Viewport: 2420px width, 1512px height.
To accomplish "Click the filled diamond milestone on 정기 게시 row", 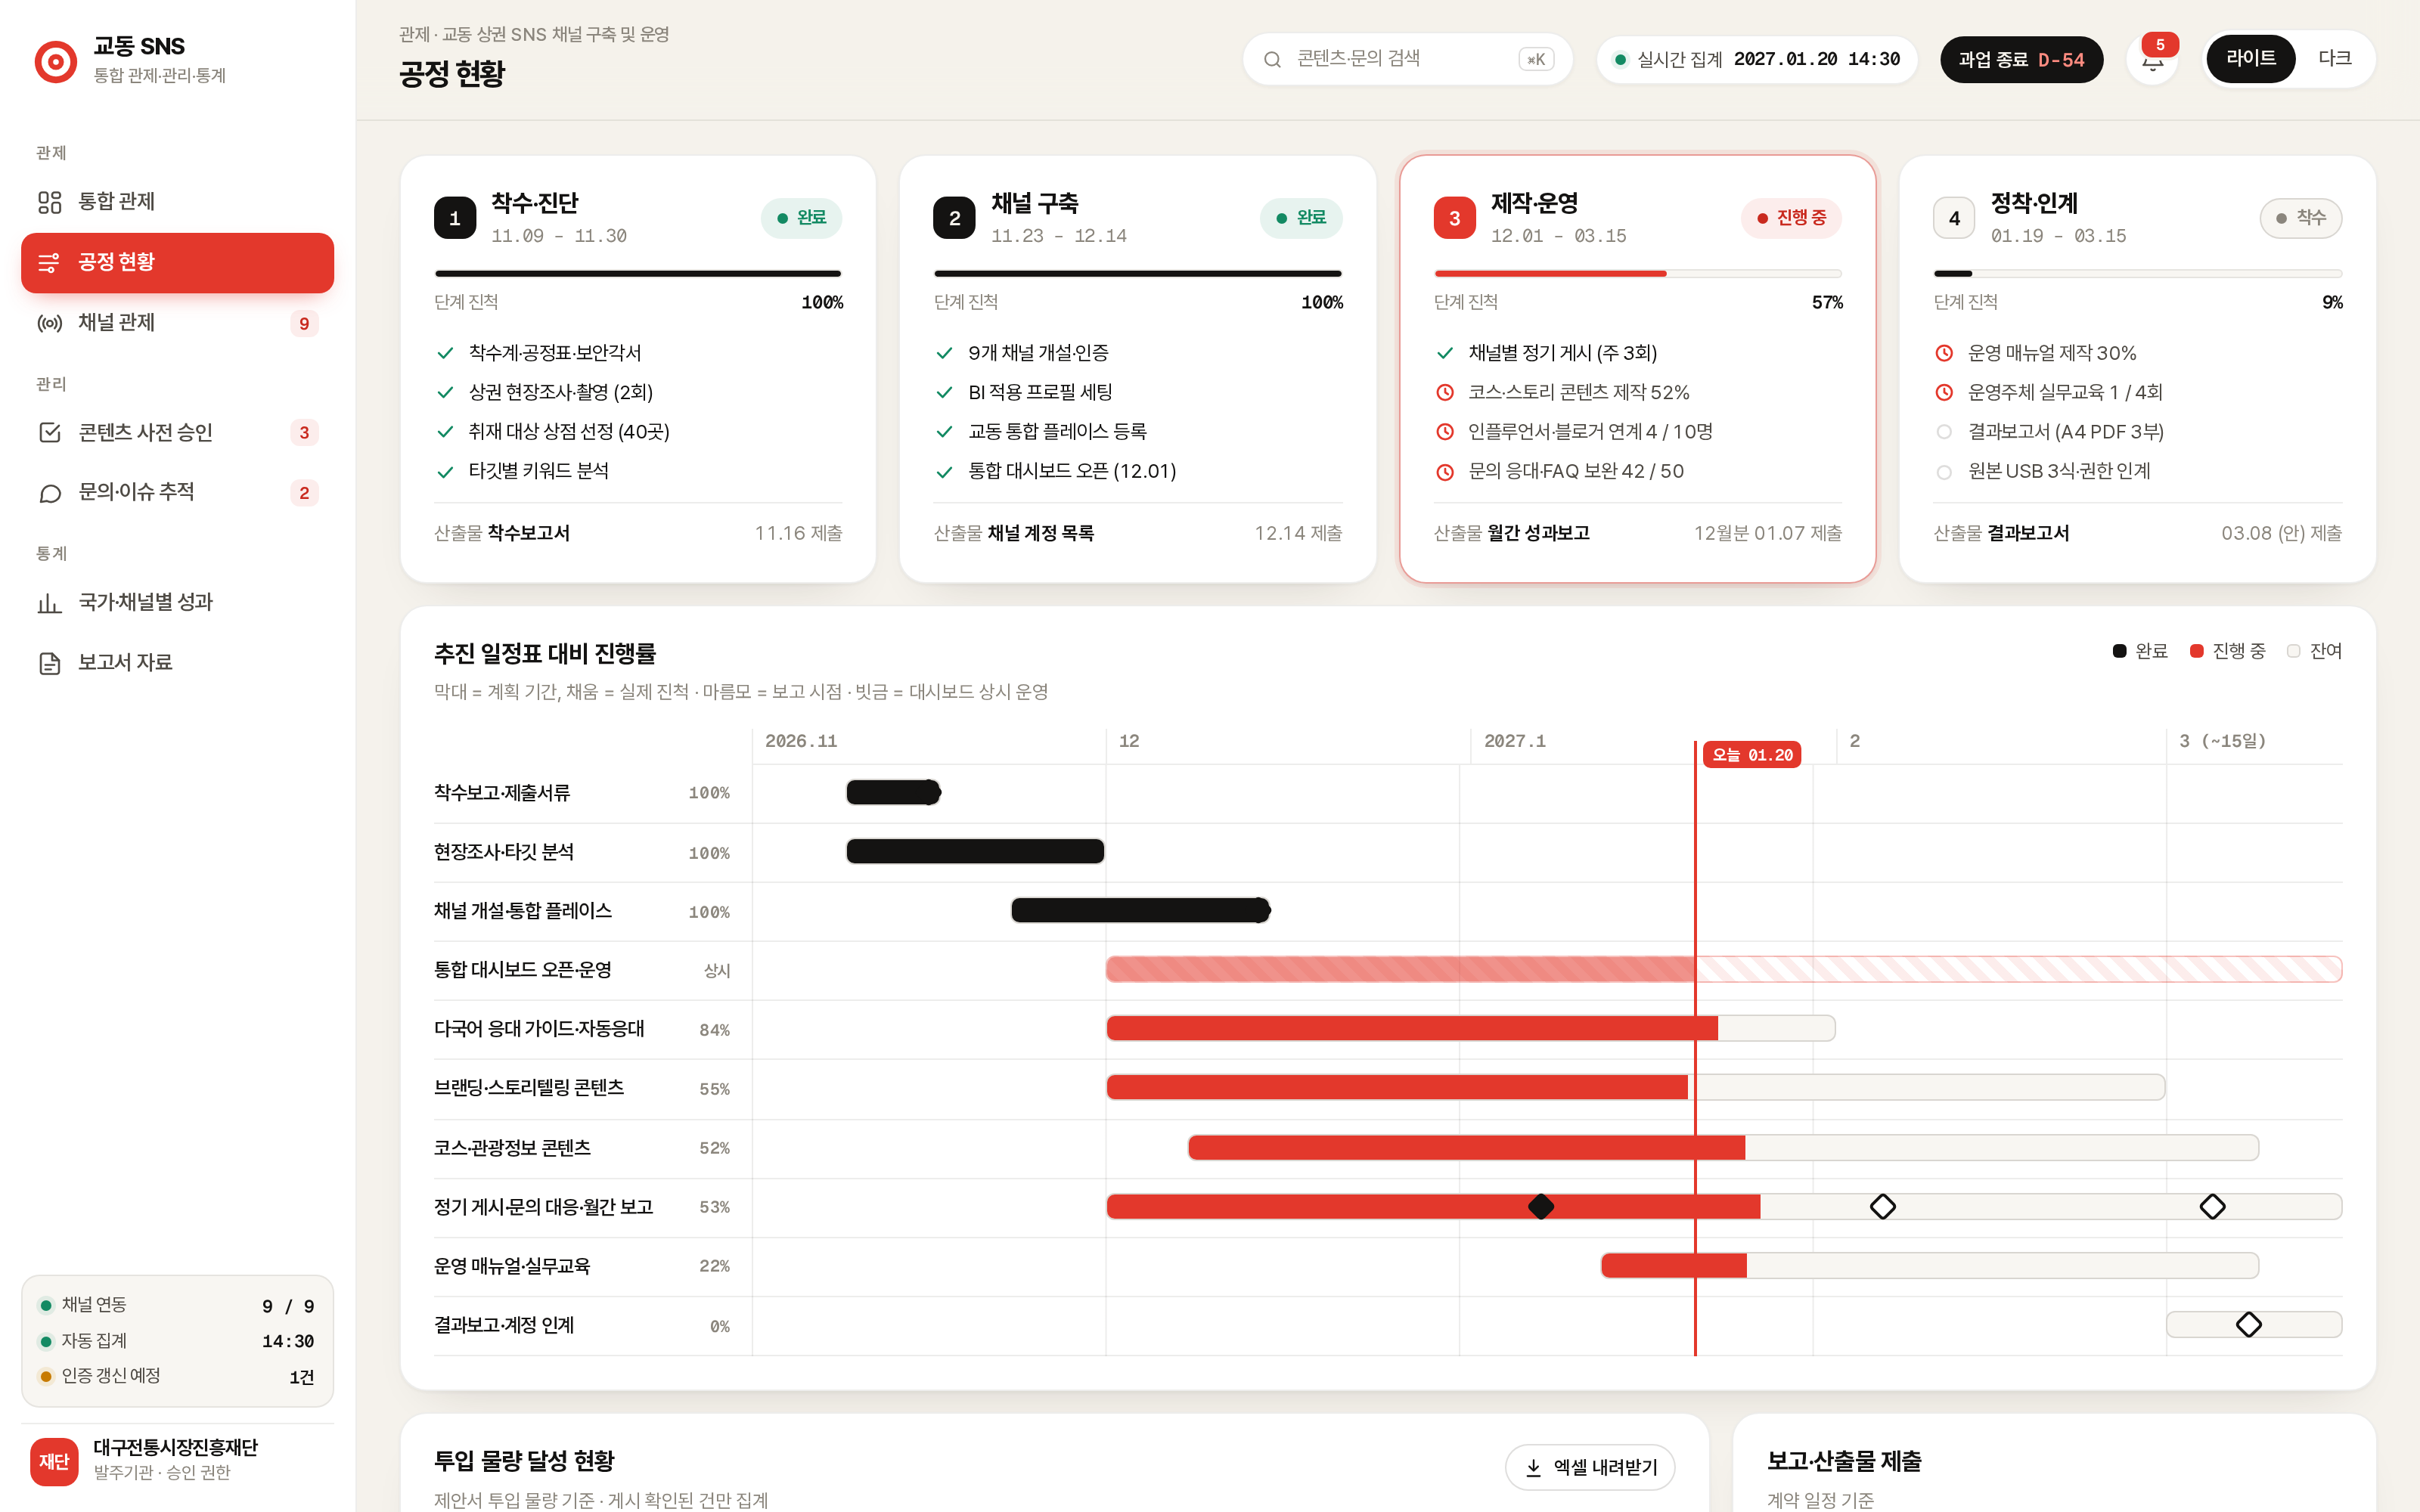I will pyautogui.click(x=1541, y=1207).
